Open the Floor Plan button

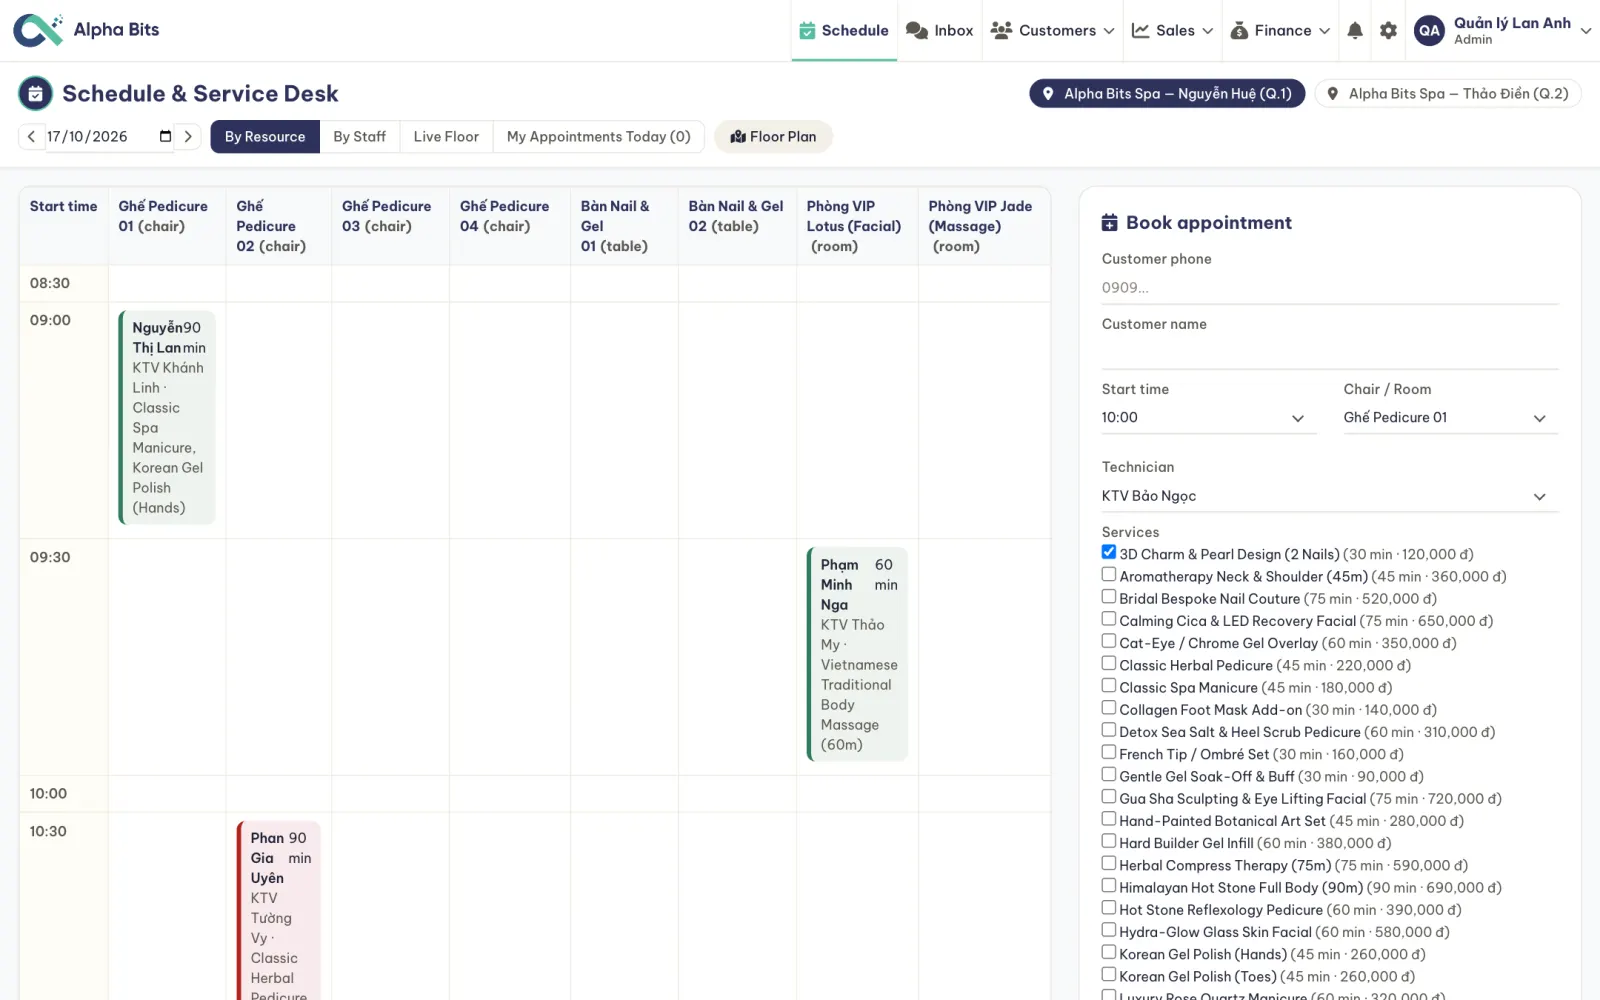click(773, 137)
